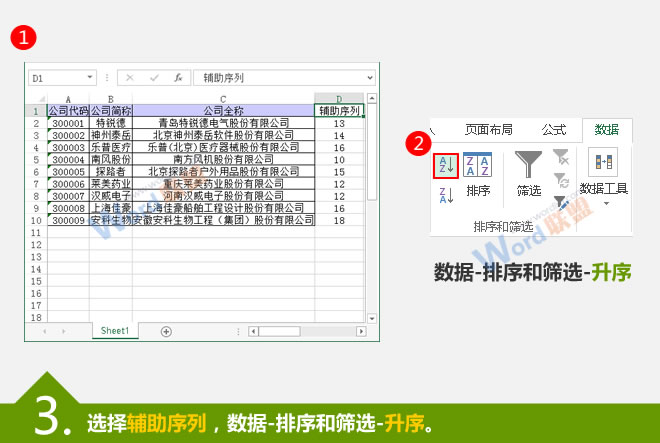The image size is (660, 443).
Task: Click the reapply filter icon
Action: click(561, 181)
